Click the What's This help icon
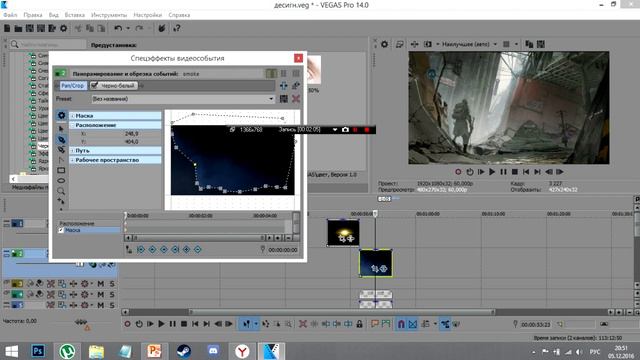The height and width of the screenshot is (360, 640). [x=176, y=28]
